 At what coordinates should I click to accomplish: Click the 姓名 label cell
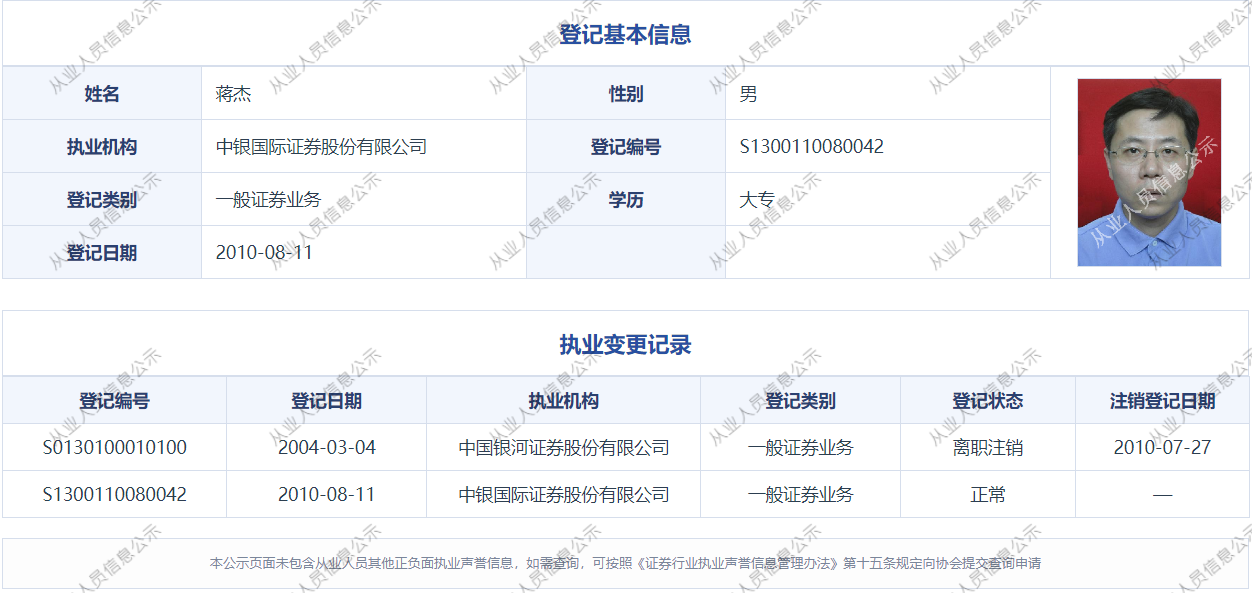pos(102,94)
